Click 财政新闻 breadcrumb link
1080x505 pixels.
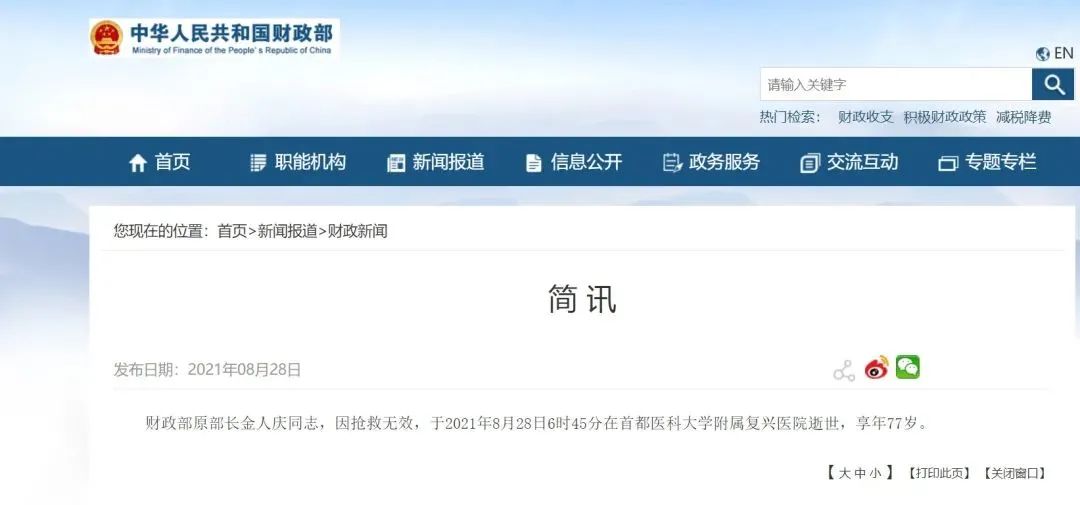pos(357,231)
